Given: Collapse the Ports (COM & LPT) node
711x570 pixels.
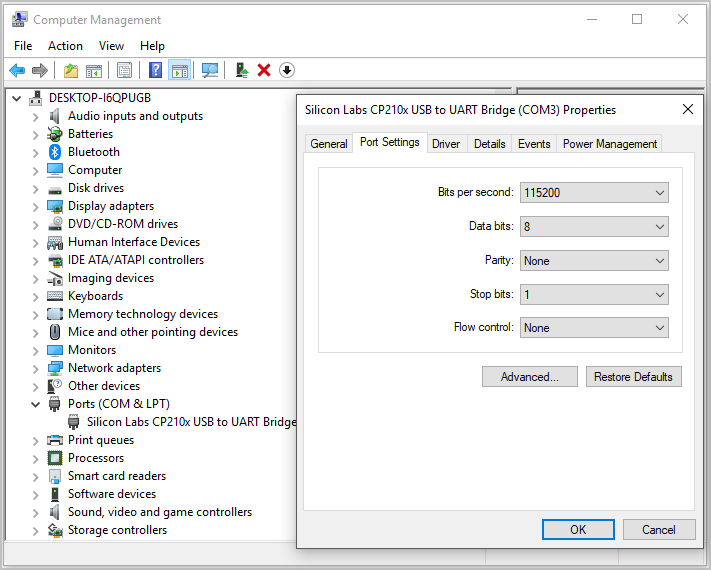Looking at the screenshot, I should (35, 404).
